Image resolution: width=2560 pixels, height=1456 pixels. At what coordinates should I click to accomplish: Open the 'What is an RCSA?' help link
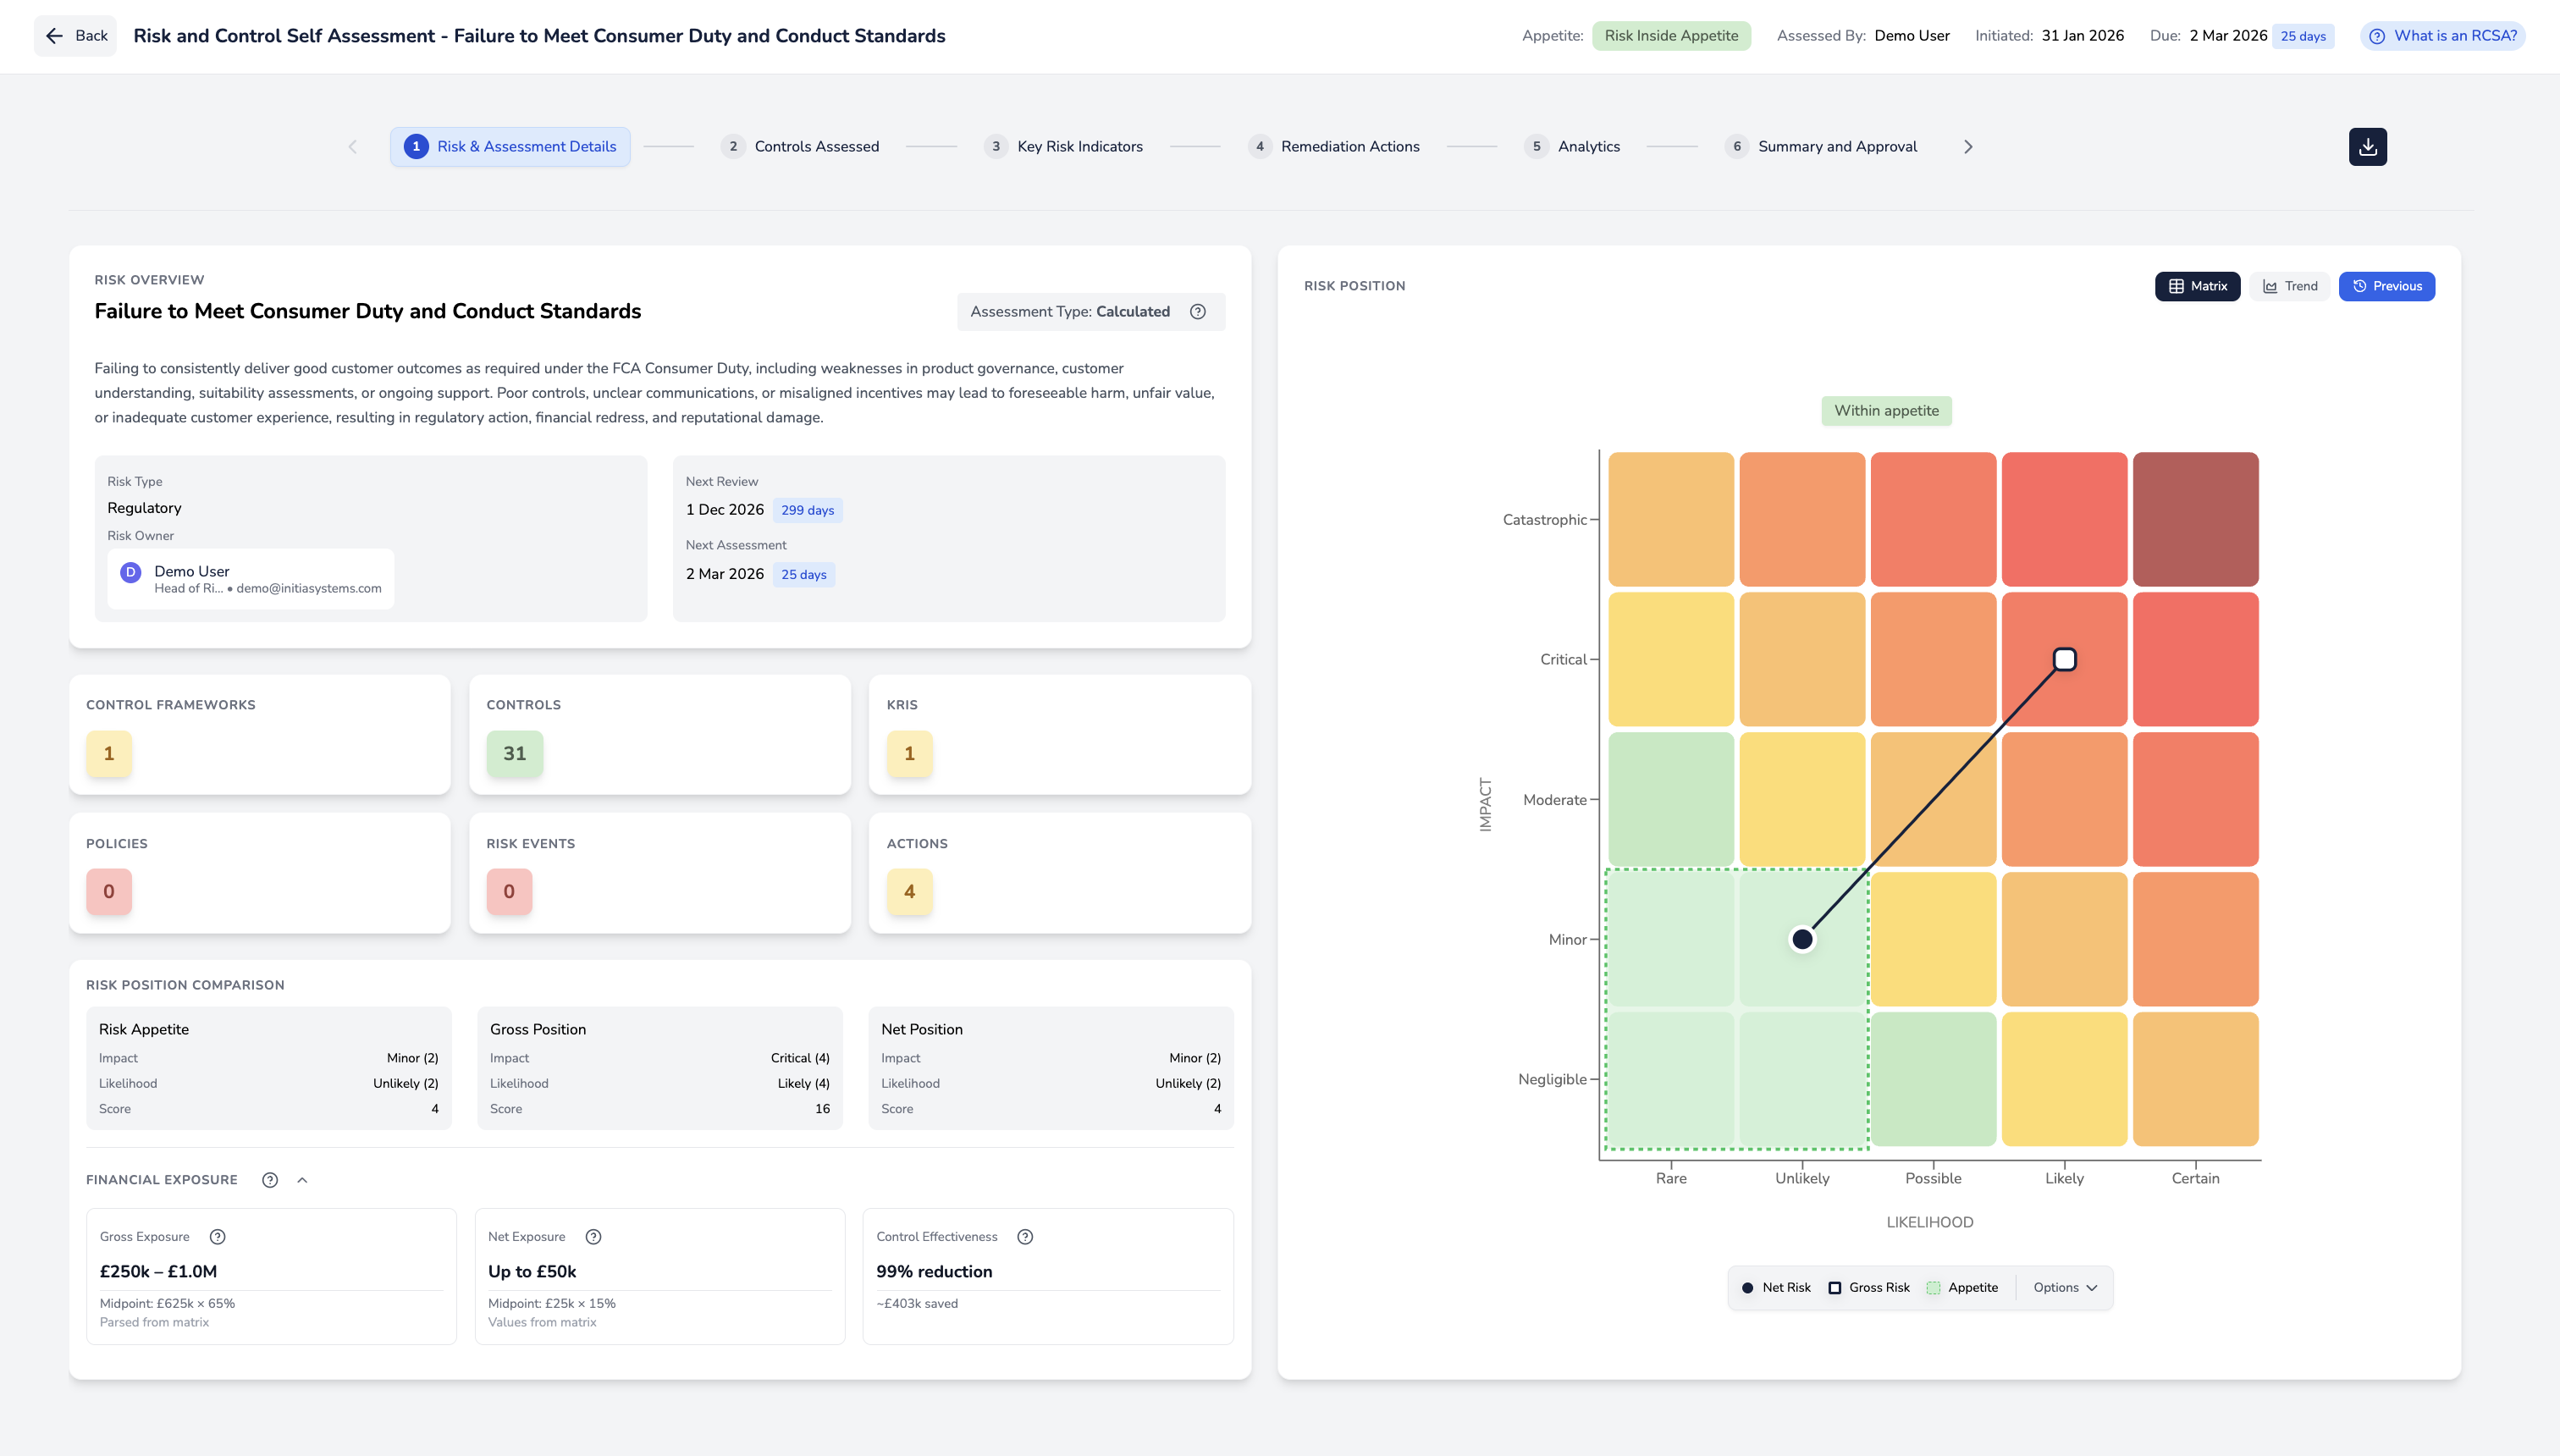click(x=2442, y=36)
